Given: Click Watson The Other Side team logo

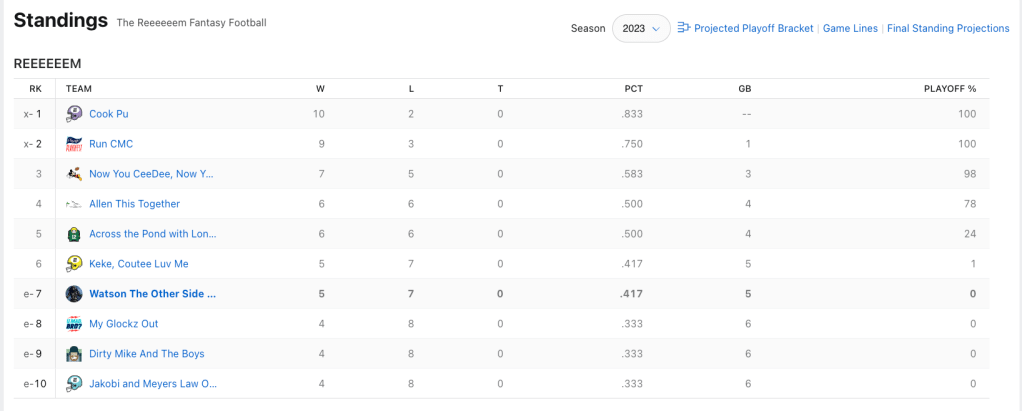Looking at the screenshot, I should pos(74,294).
